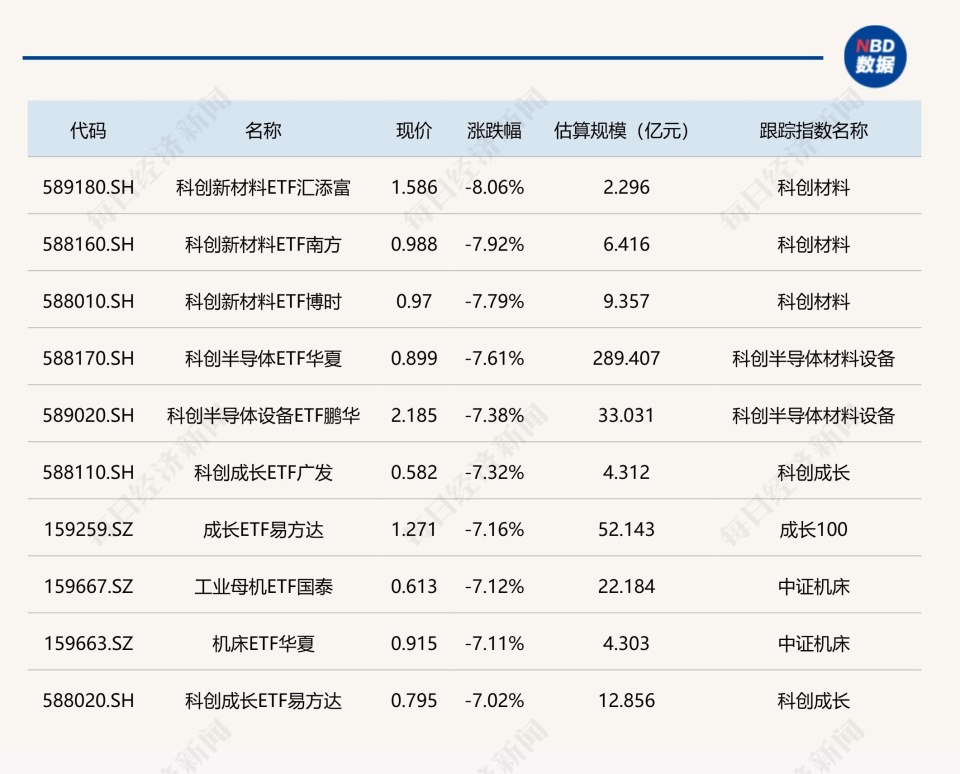Click the name 科创新材料ETF南方
This screenshot has width=960, height=774.
(x=263, y=244)
